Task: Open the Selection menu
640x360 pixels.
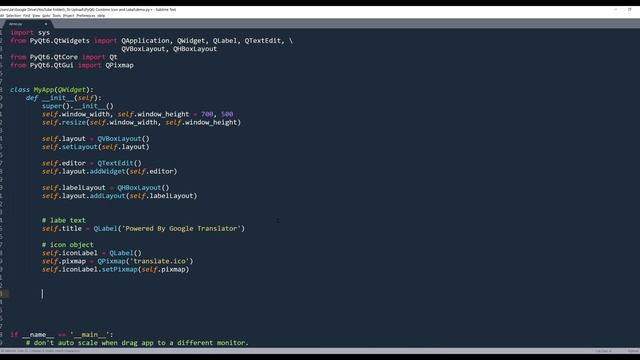Action: 13,16
